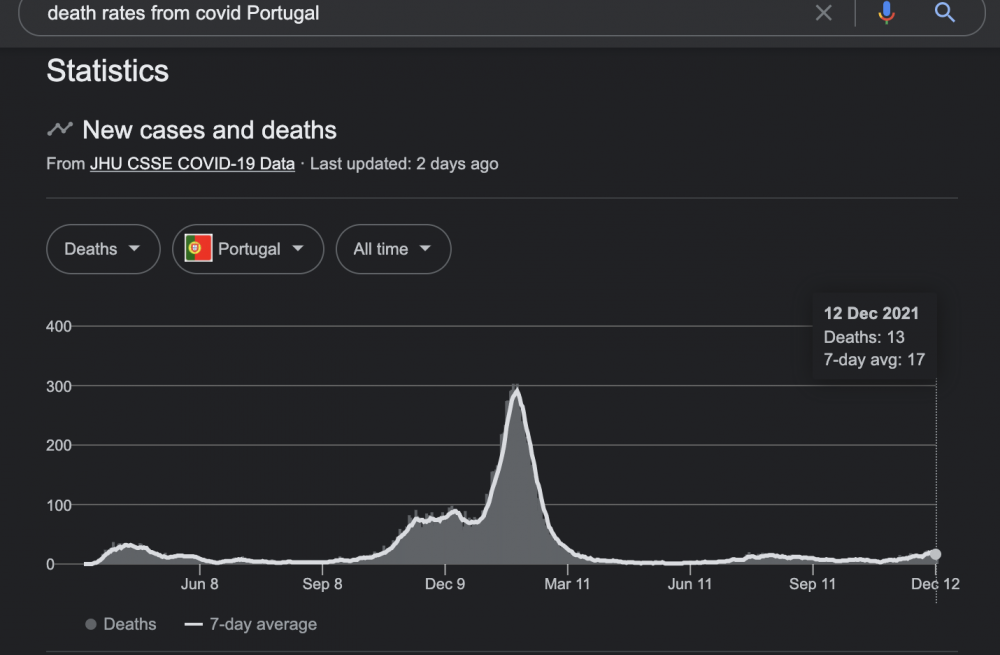Viewport: 1000px width, 655px height.
Task: Click the chart peak near 300 deaths
Action: click(x=516, y=390)
